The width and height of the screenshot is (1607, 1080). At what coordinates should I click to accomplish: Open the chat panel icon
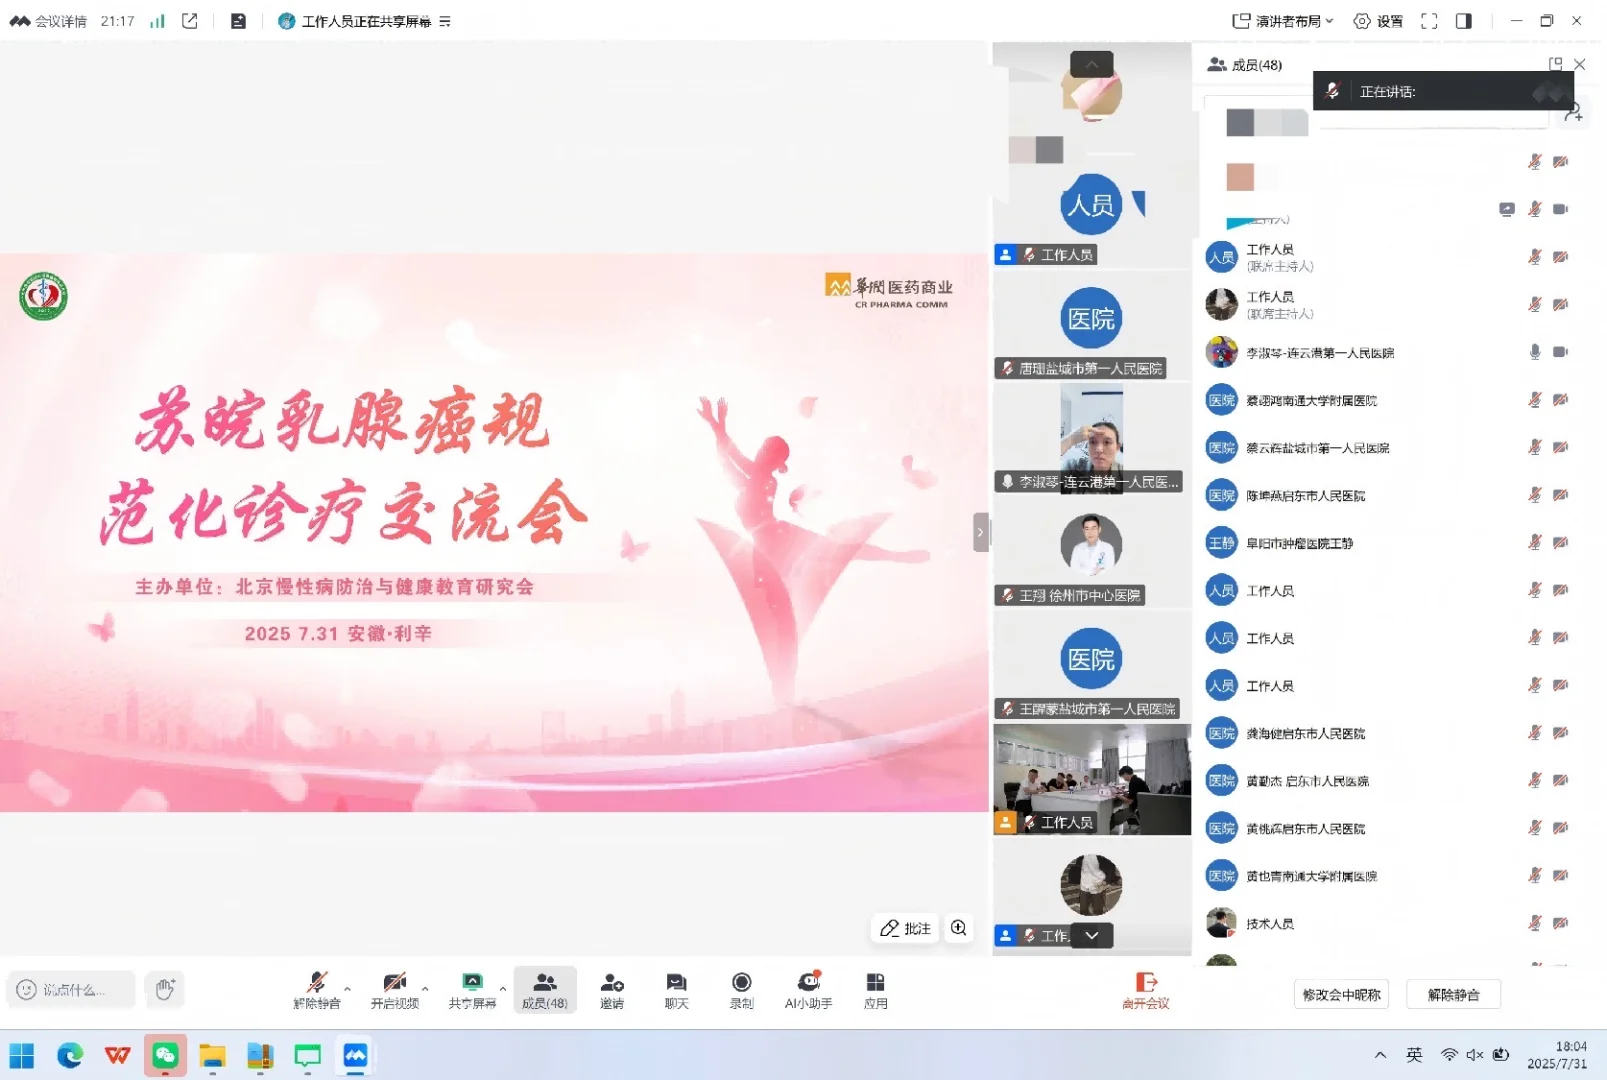pos(677,982)
